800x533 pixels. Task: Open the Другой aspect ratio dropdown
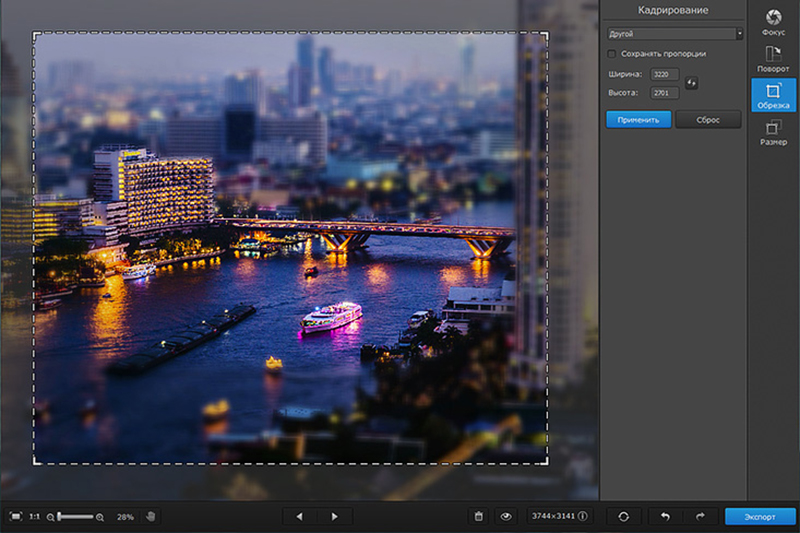tap(674, 34)
